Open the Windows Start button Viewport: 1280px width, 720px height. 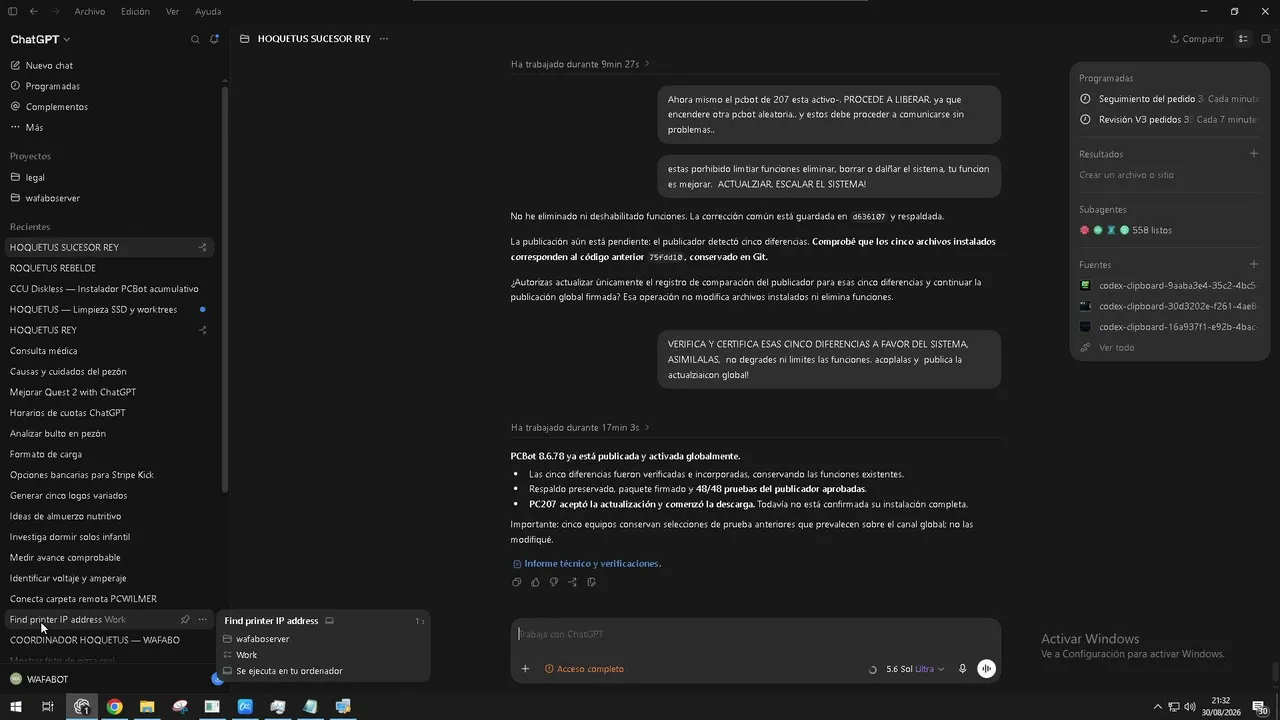click(15, 707)
